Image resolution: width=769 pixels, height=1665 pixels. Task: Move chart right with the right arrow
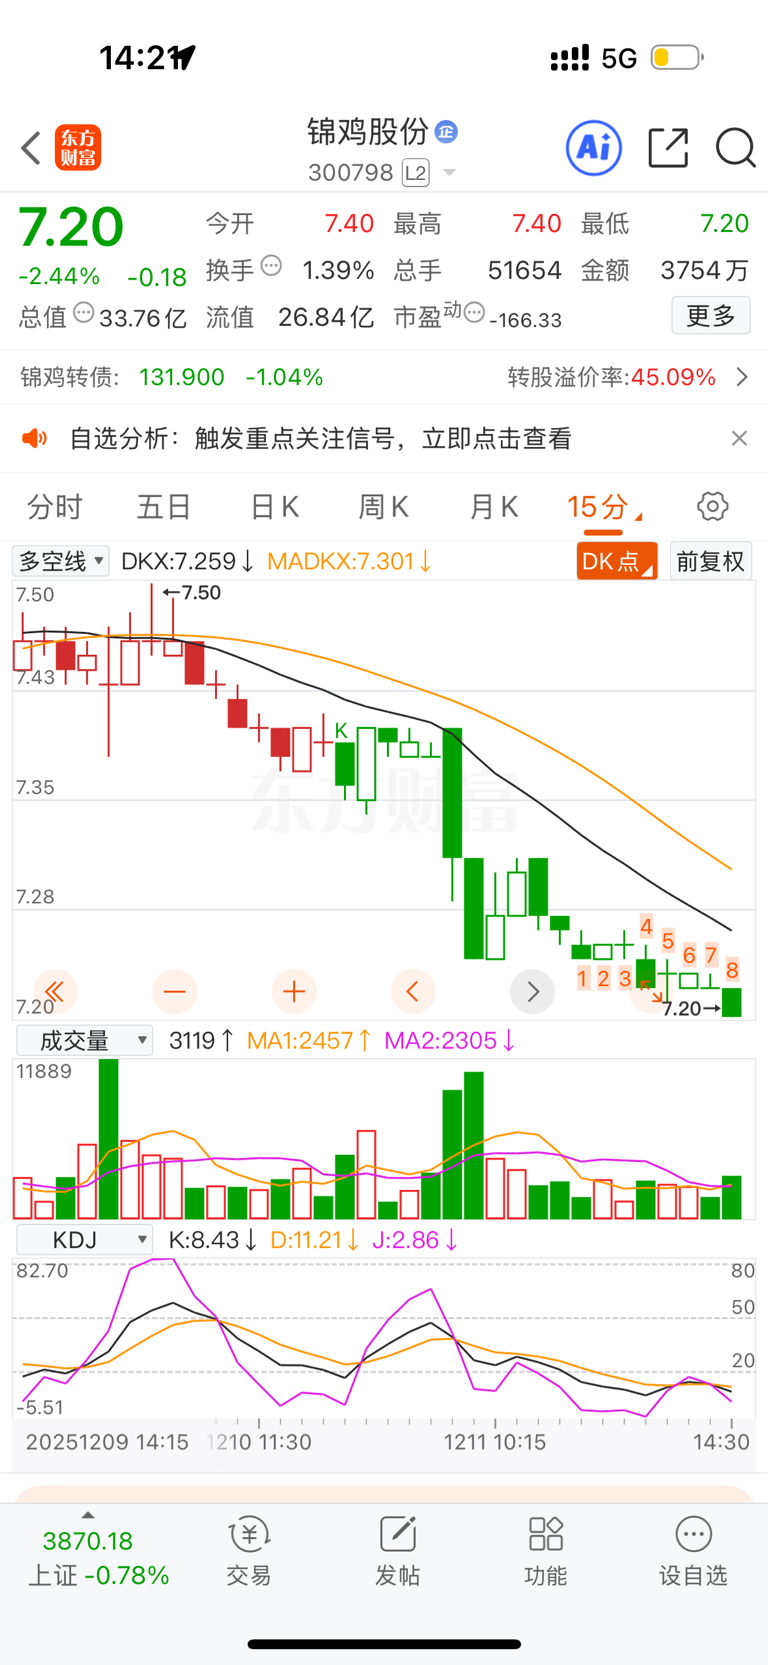[x=532, y=992]
